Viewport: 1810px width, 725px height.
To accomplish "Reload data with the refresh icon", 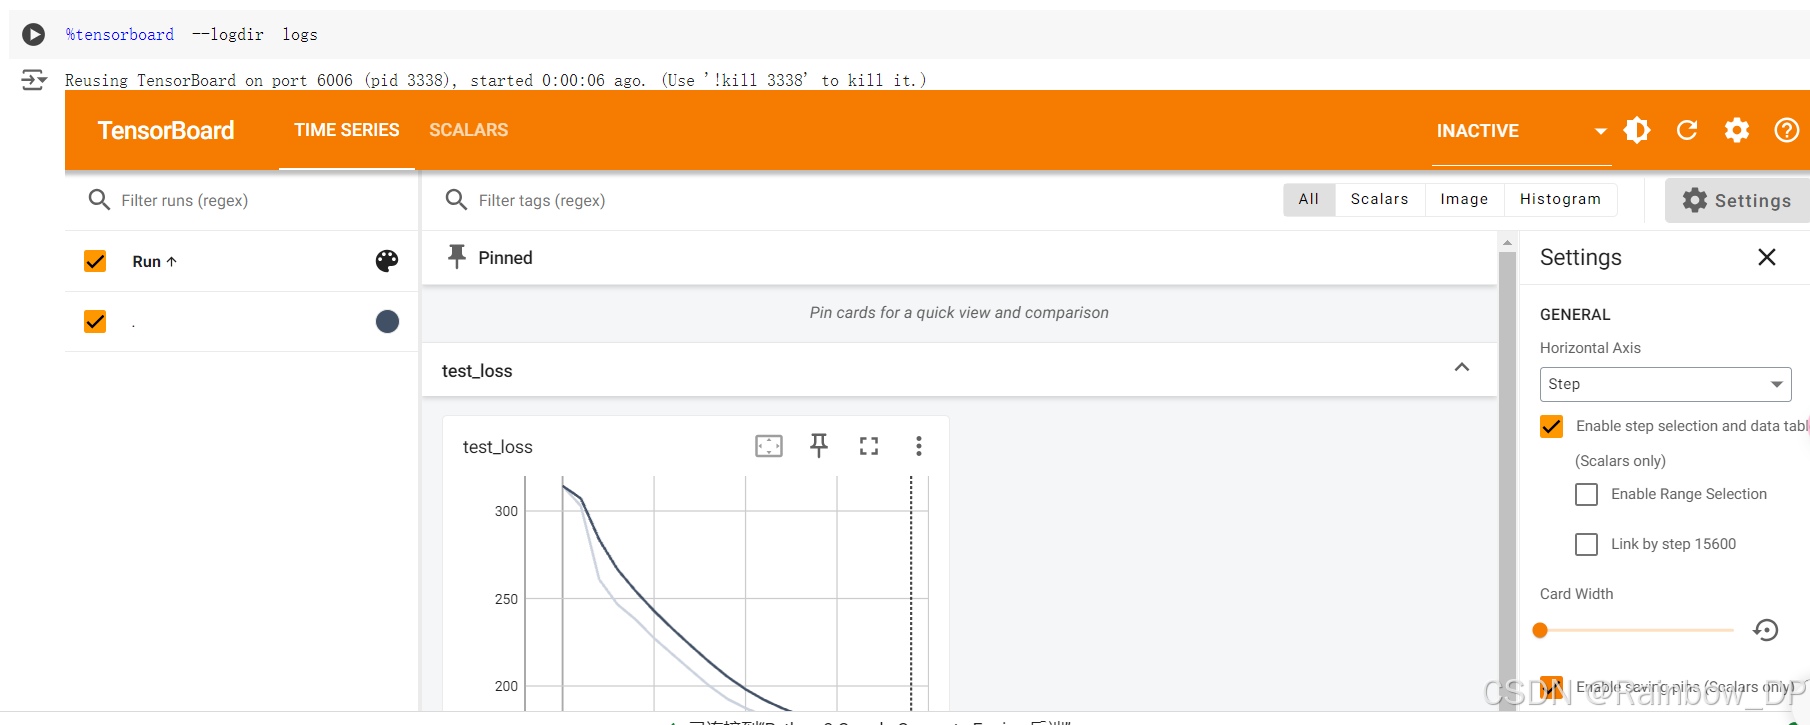I will coord(1687,130).
